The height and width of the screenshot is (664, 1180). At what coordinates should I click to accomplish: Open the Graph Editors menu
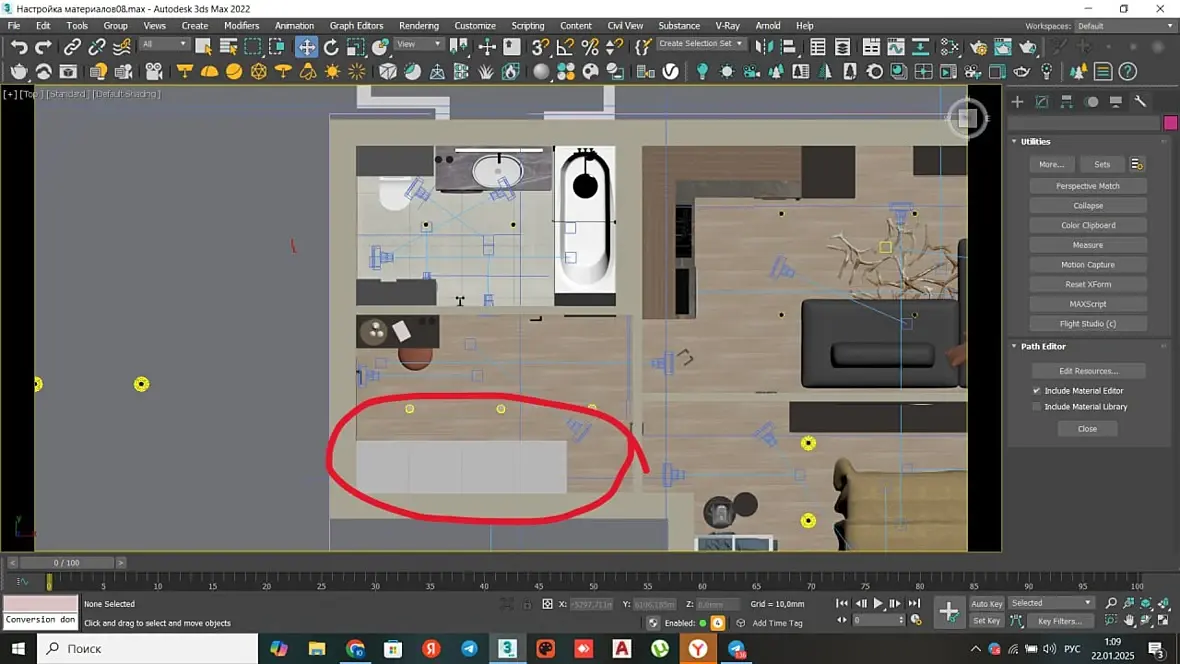pos(356,25)
